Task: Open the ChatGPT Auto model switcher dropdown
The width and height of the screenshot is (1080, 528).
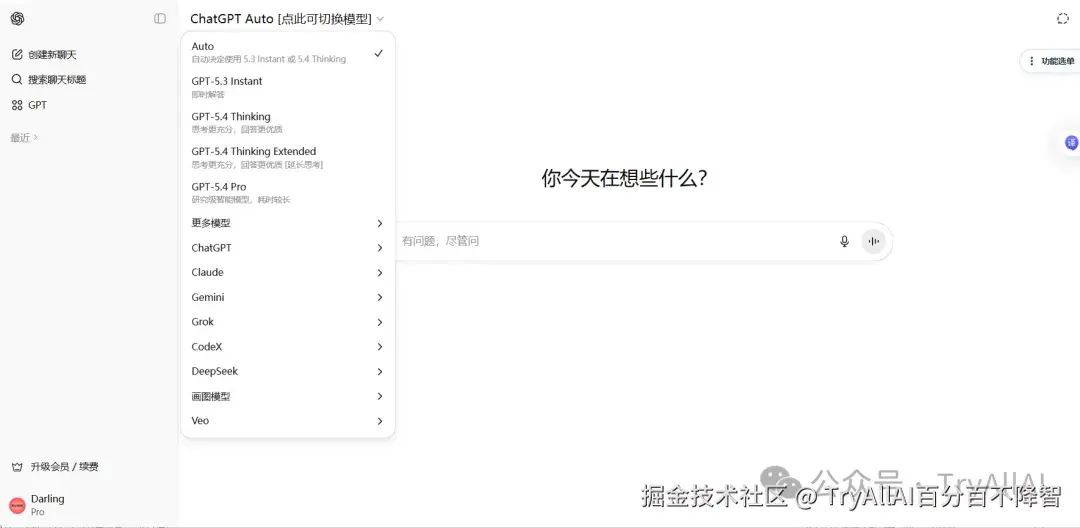Action: point(287,19)
